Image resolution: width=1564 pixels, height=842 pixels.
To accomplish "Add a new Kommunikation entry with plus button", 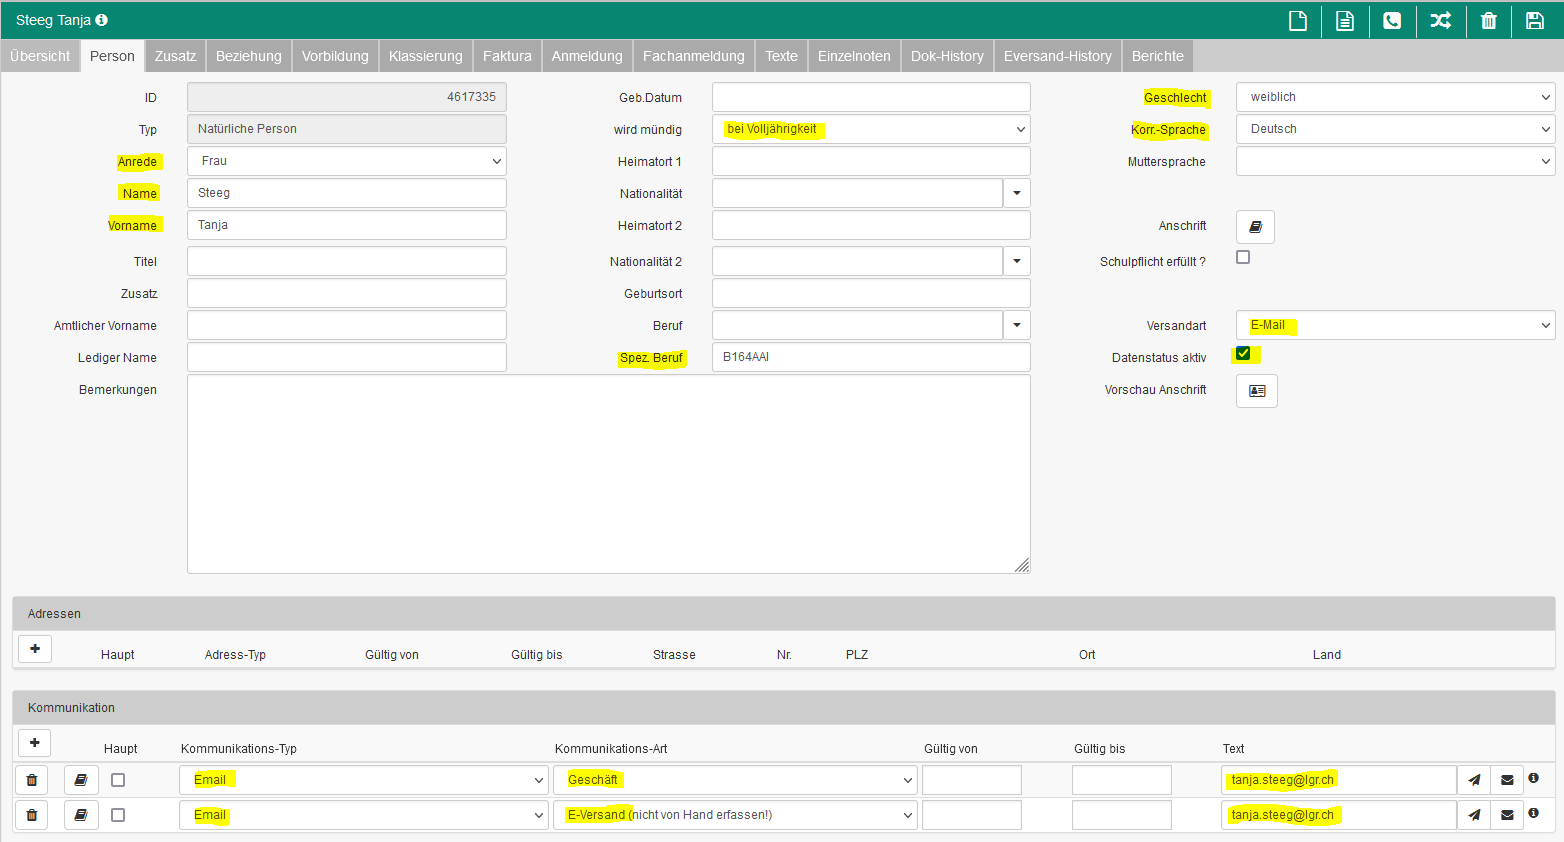I will 35,743.
